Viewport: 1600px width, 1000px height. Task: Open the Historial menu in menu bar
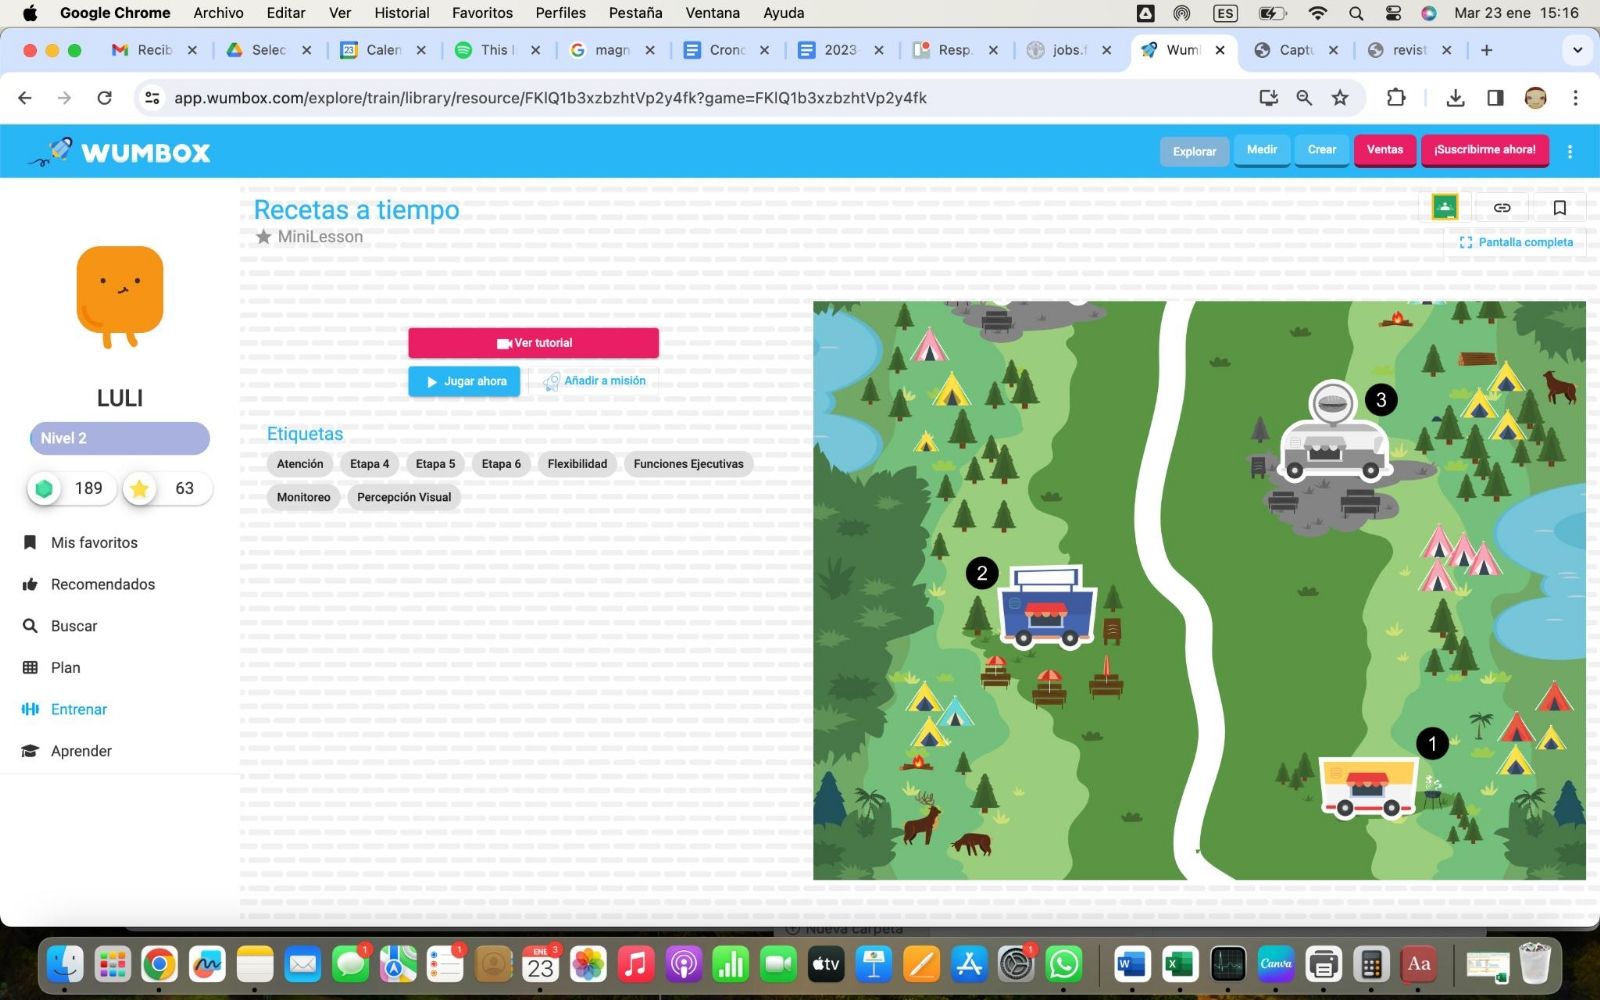pos(401,13)
